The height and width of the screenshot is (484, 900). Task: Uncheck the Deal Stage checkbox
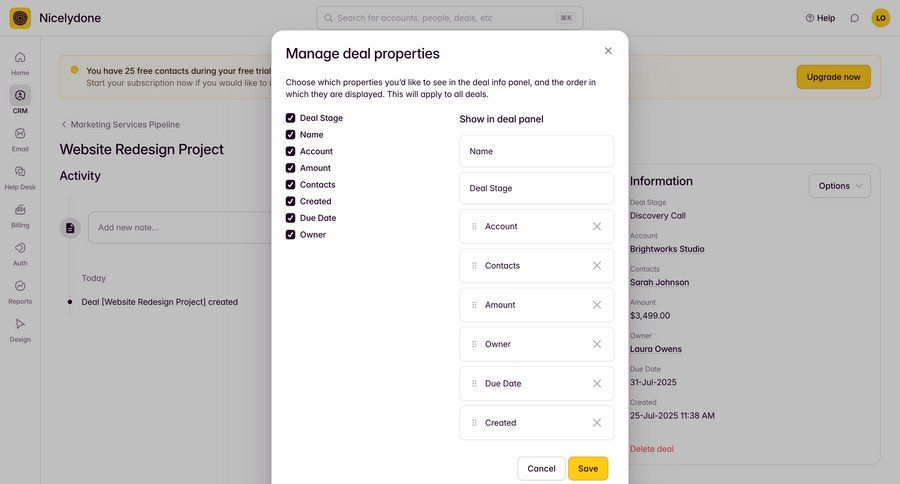pos(291,118)
